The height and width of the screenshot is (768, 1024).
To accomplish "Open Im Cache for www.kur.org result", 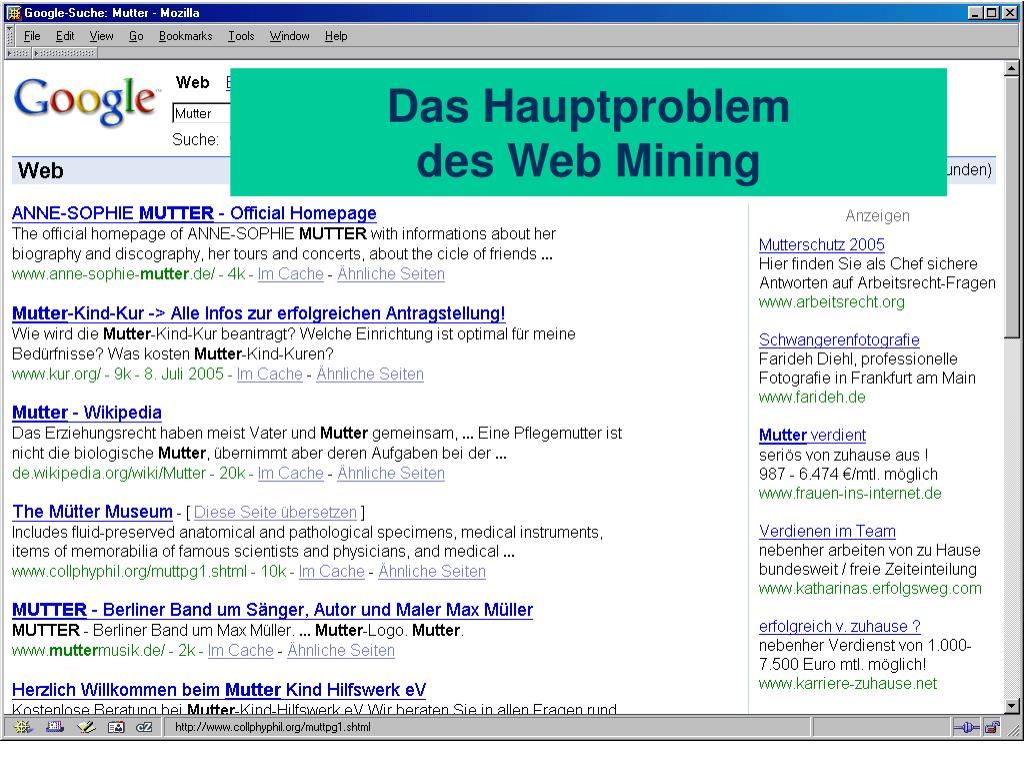I will click(270, 374).
